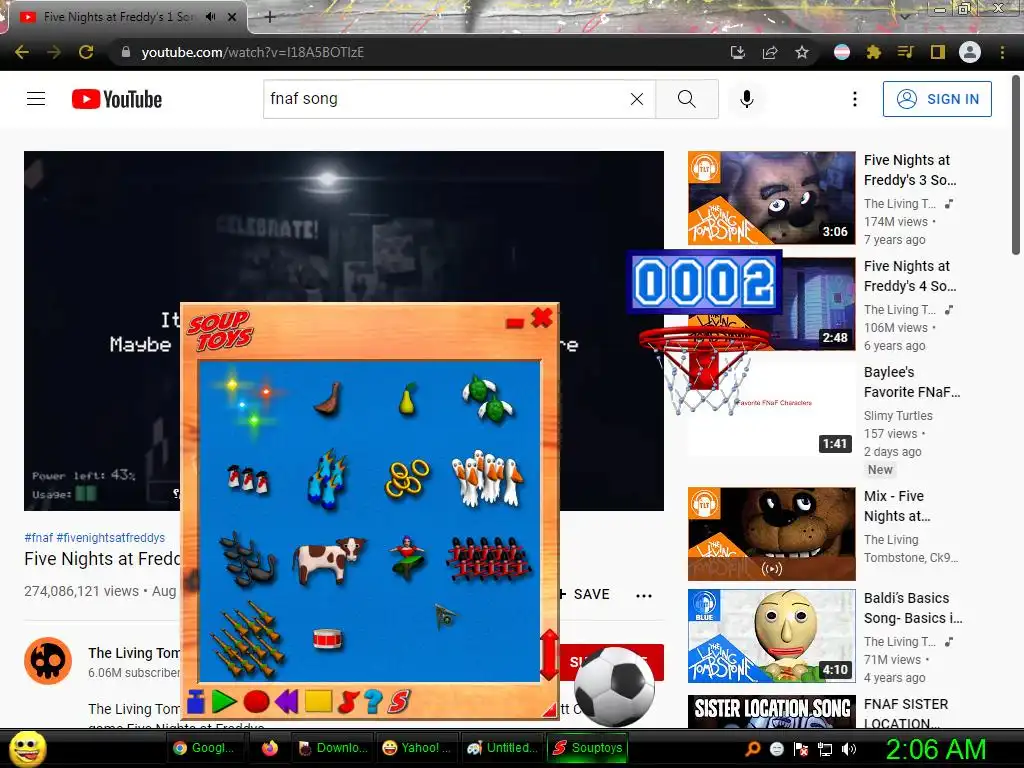Select the sparkling stars toy in Soup Toys
The image size is (1024, 768).
250,400
